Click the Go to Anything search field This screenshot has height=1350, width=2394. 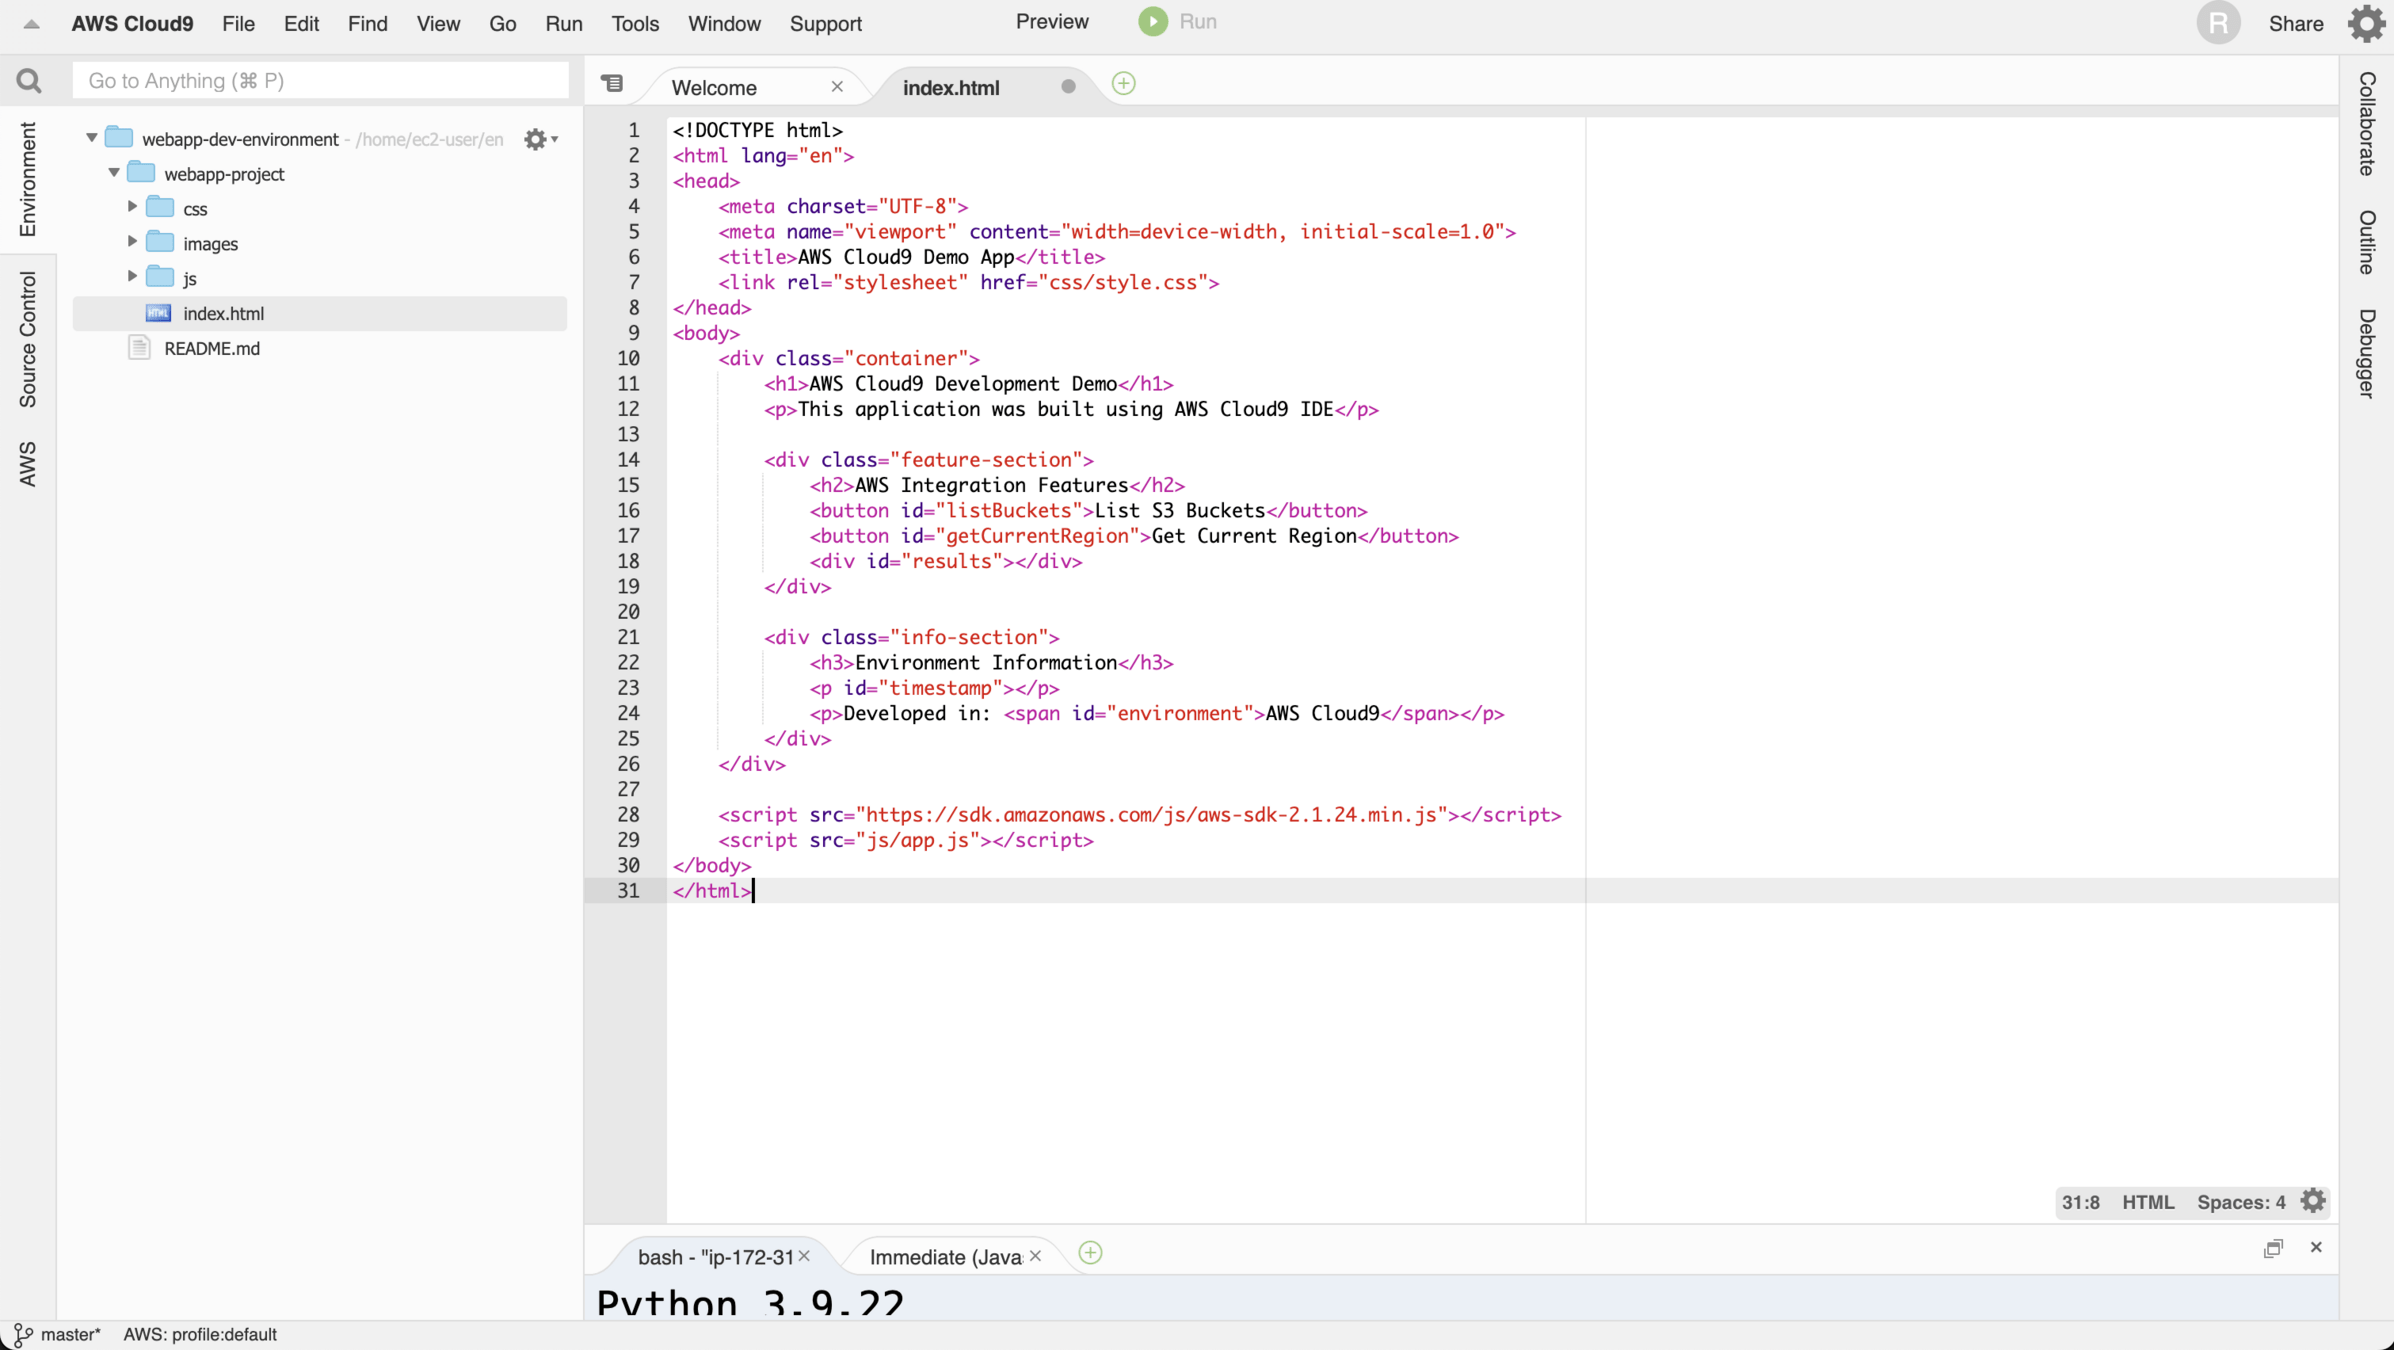click(320, 80)
